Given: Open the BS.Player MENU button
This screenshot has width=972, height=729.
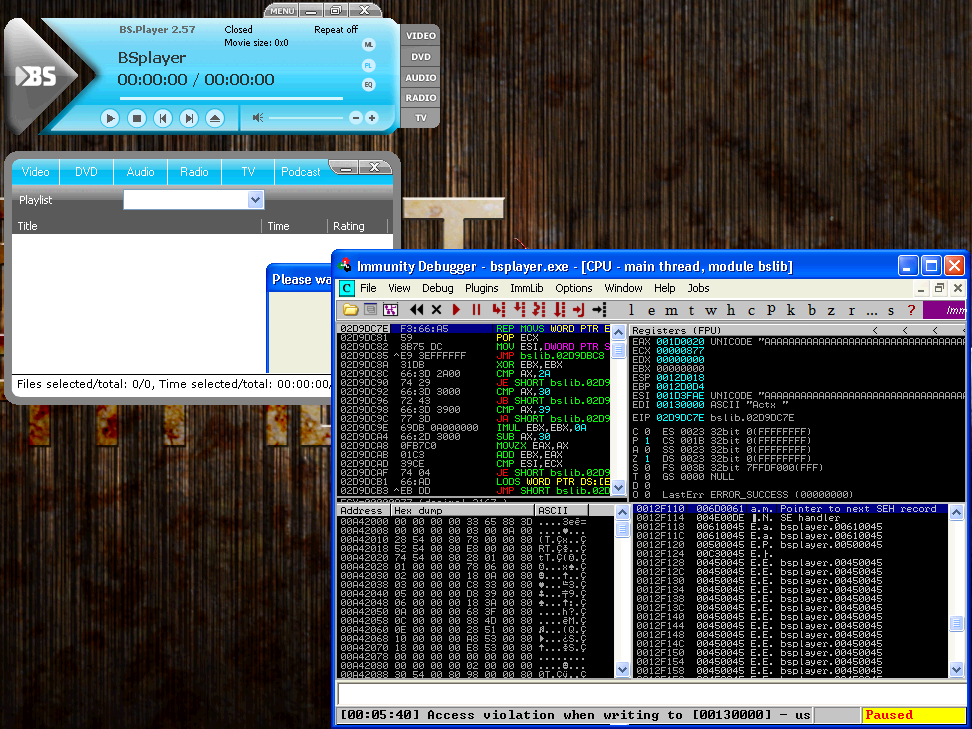Looking at the screenshot, I should click(282, 11).
